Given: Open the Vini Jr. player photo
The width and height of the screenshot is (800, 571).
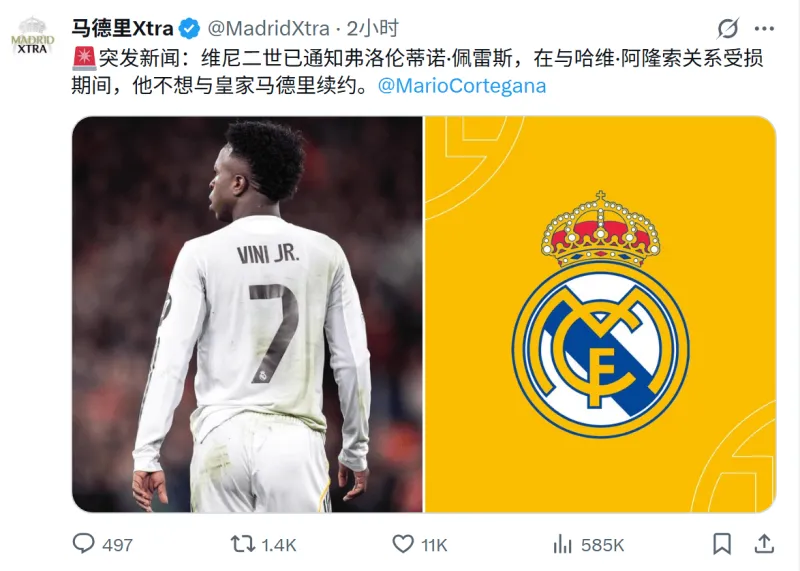Looking at the screenshot, I should pos(247,314).
